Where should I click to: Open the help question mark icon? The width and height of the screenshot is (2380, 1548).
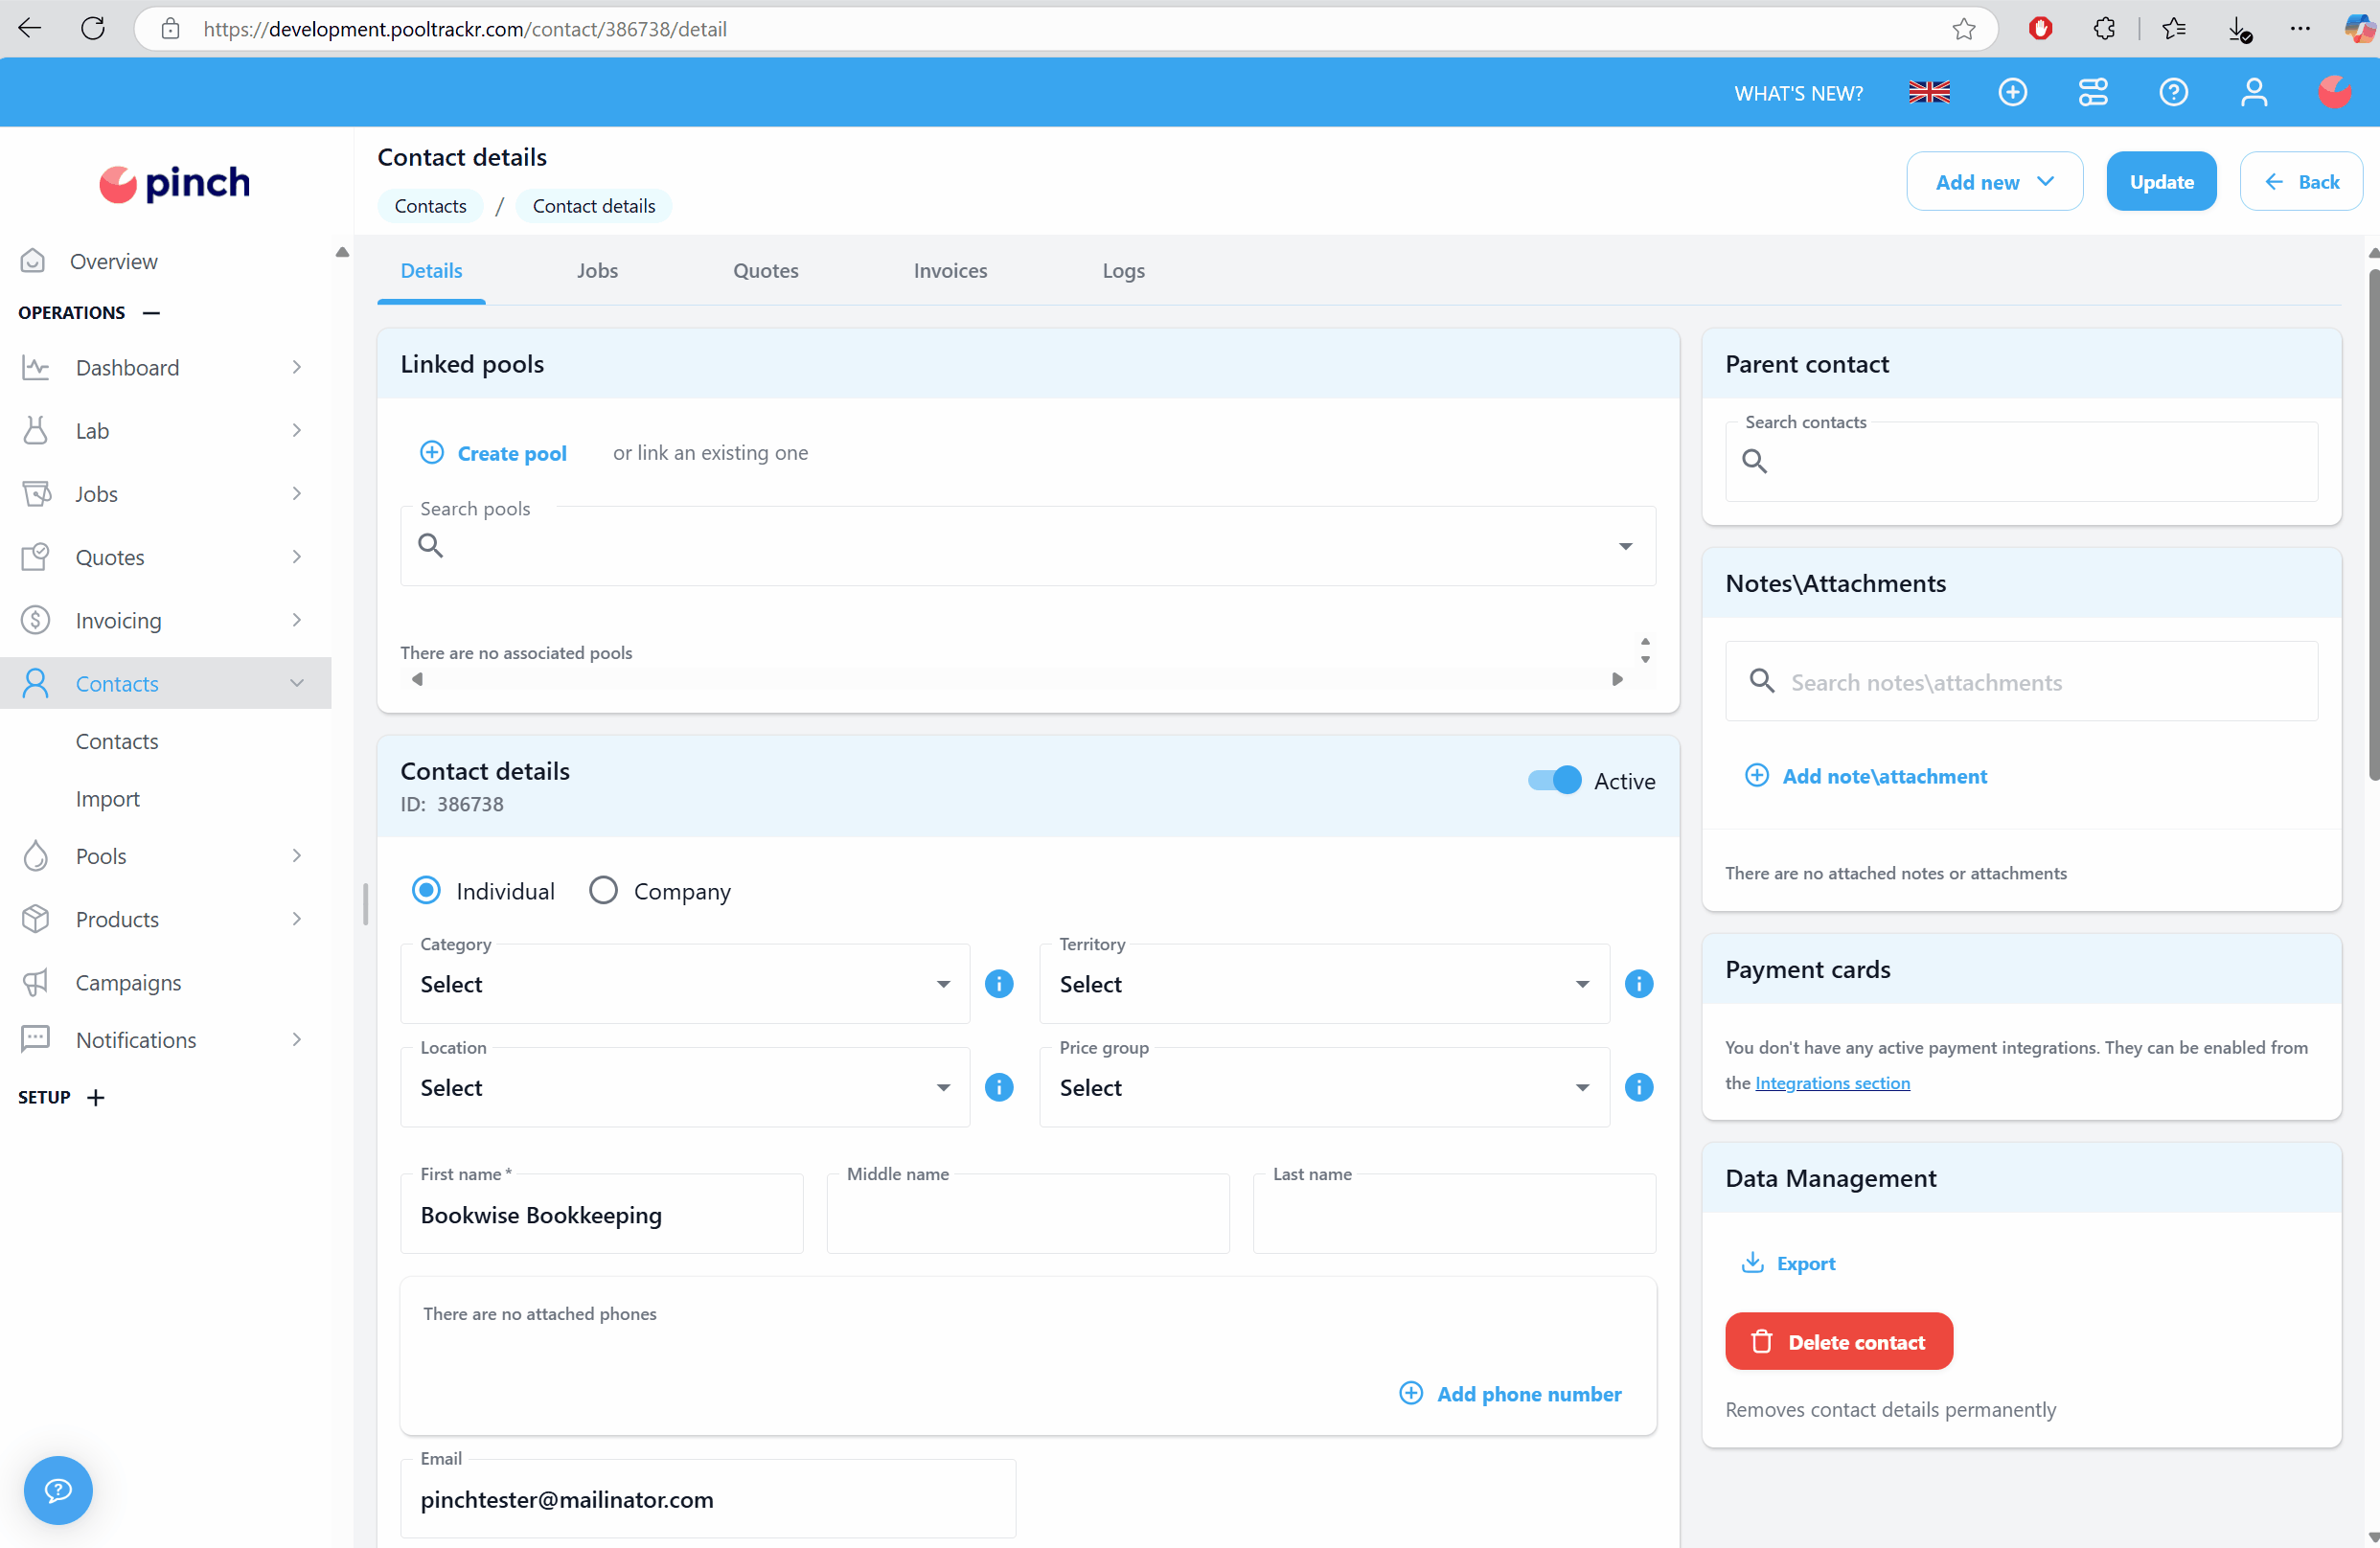pos(2174,92)
